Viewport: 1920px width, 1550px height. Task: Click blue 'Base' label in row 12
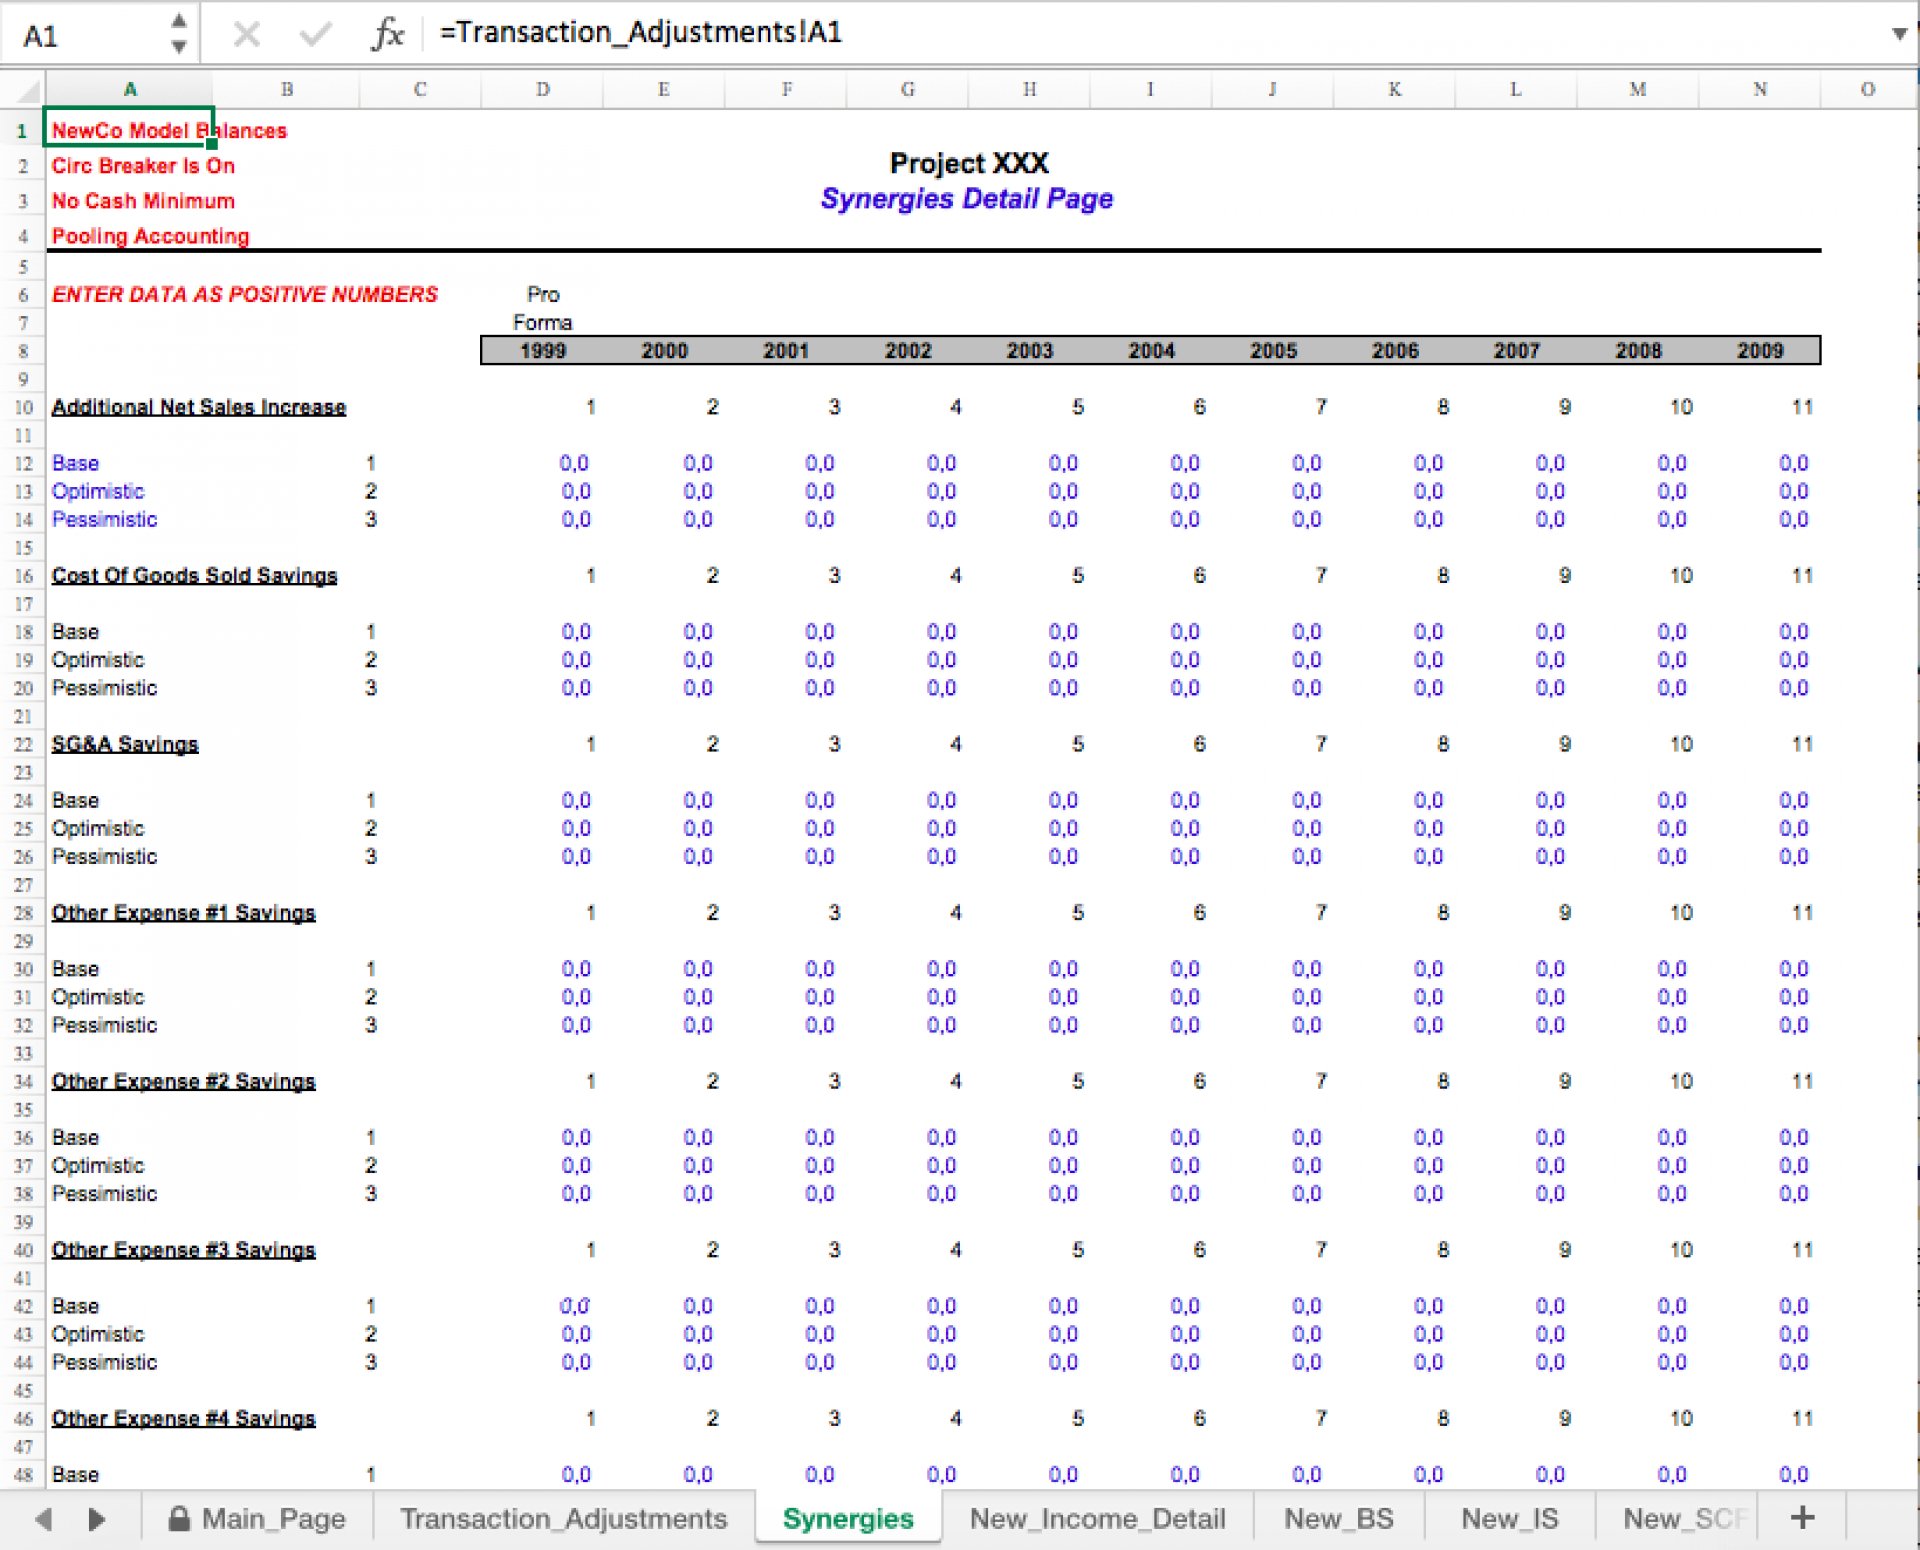click(x=75, y=463)
